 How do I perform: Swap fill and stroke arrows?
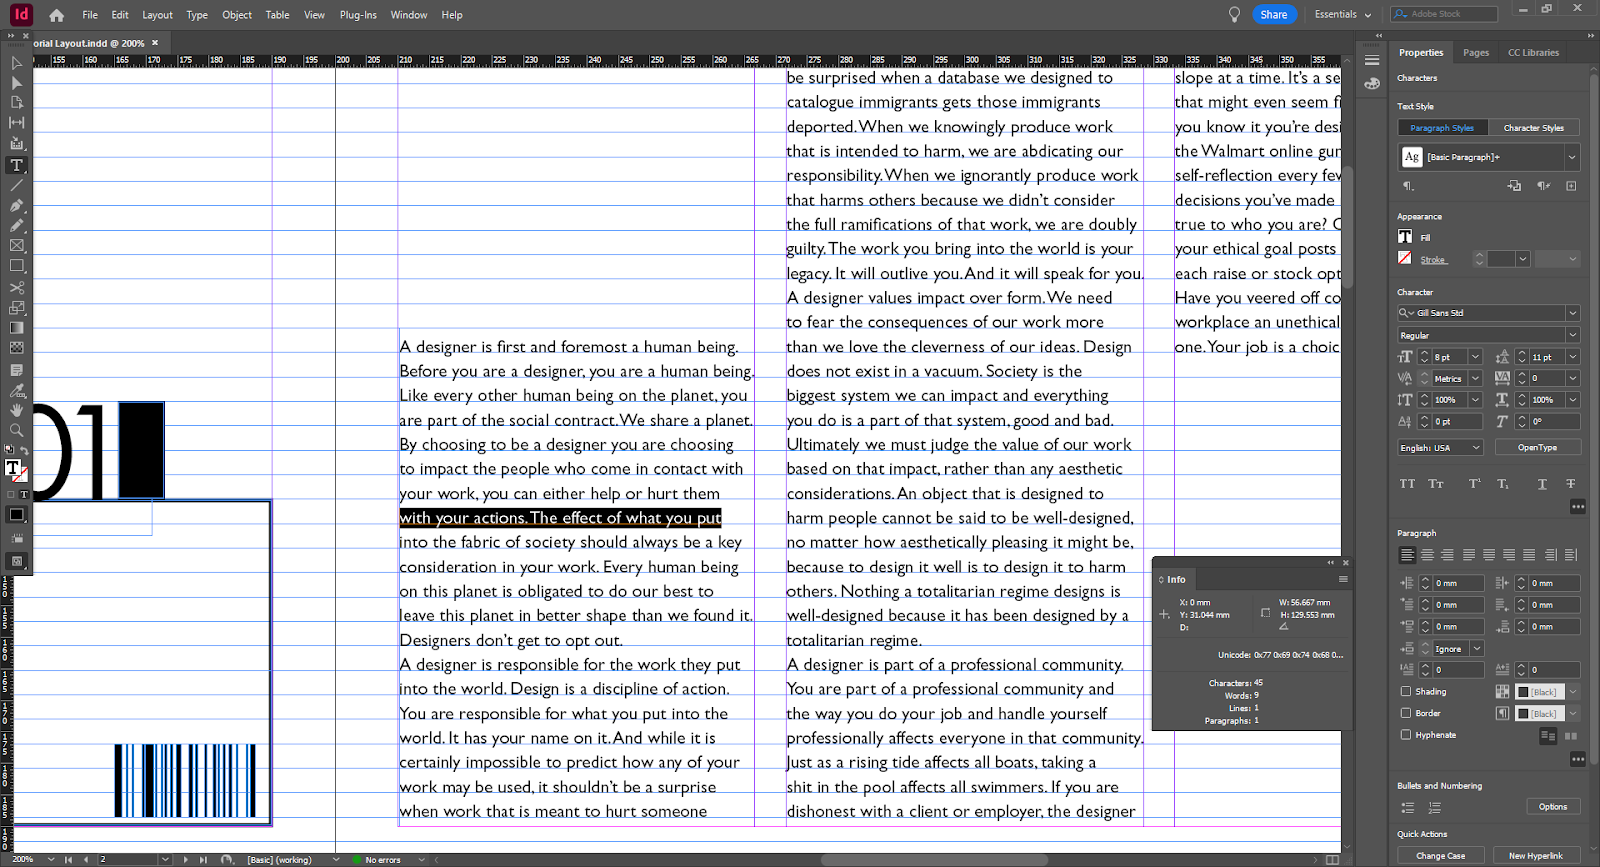click(x=24, y=451)
